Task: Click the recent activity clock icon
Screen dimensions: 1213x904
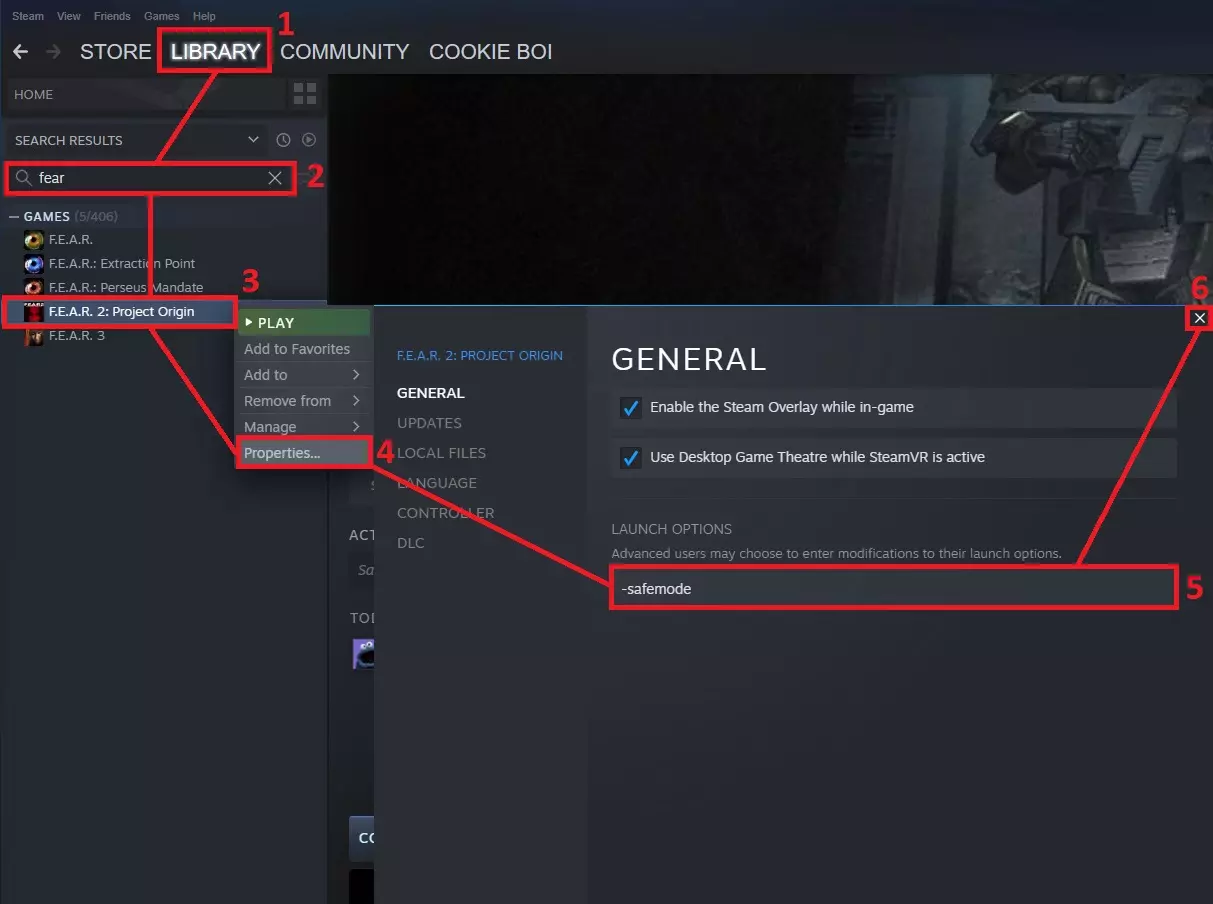Action: [283, 140]
